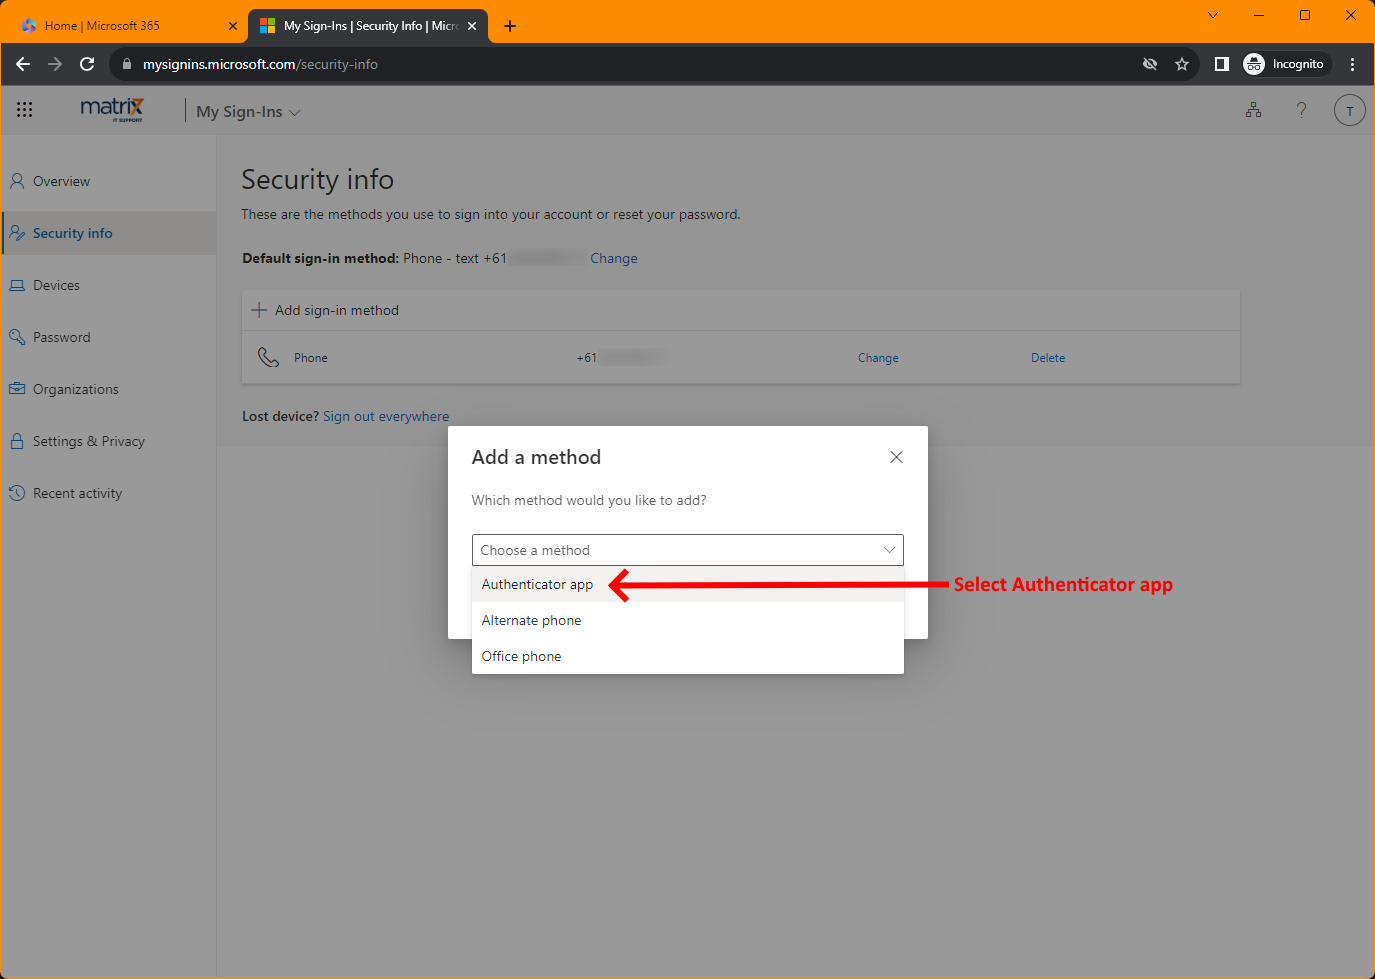Open the Choose a method dropdown
1375x979 pixels.
pos(687,550)
